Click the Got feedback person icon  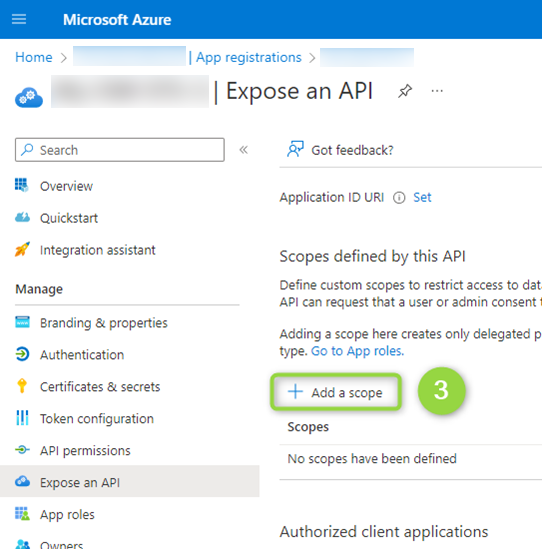(295, 149)
